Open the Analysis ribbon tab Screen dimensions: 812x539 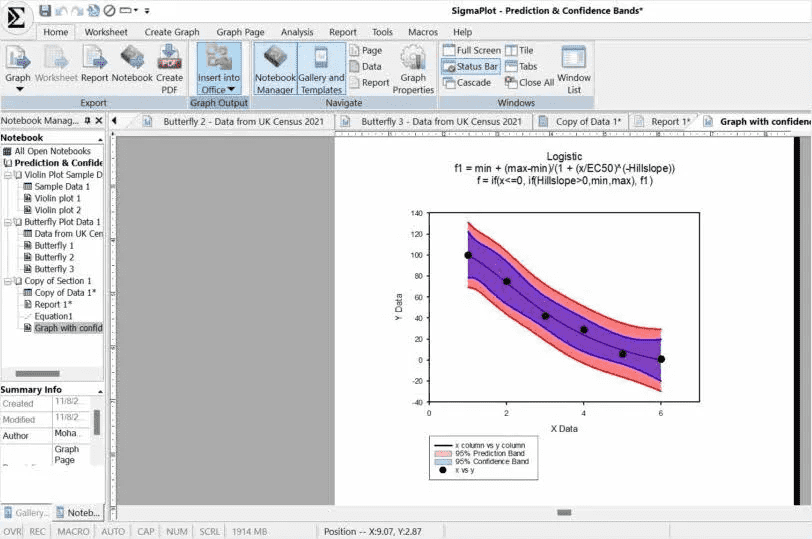(297, 32)
